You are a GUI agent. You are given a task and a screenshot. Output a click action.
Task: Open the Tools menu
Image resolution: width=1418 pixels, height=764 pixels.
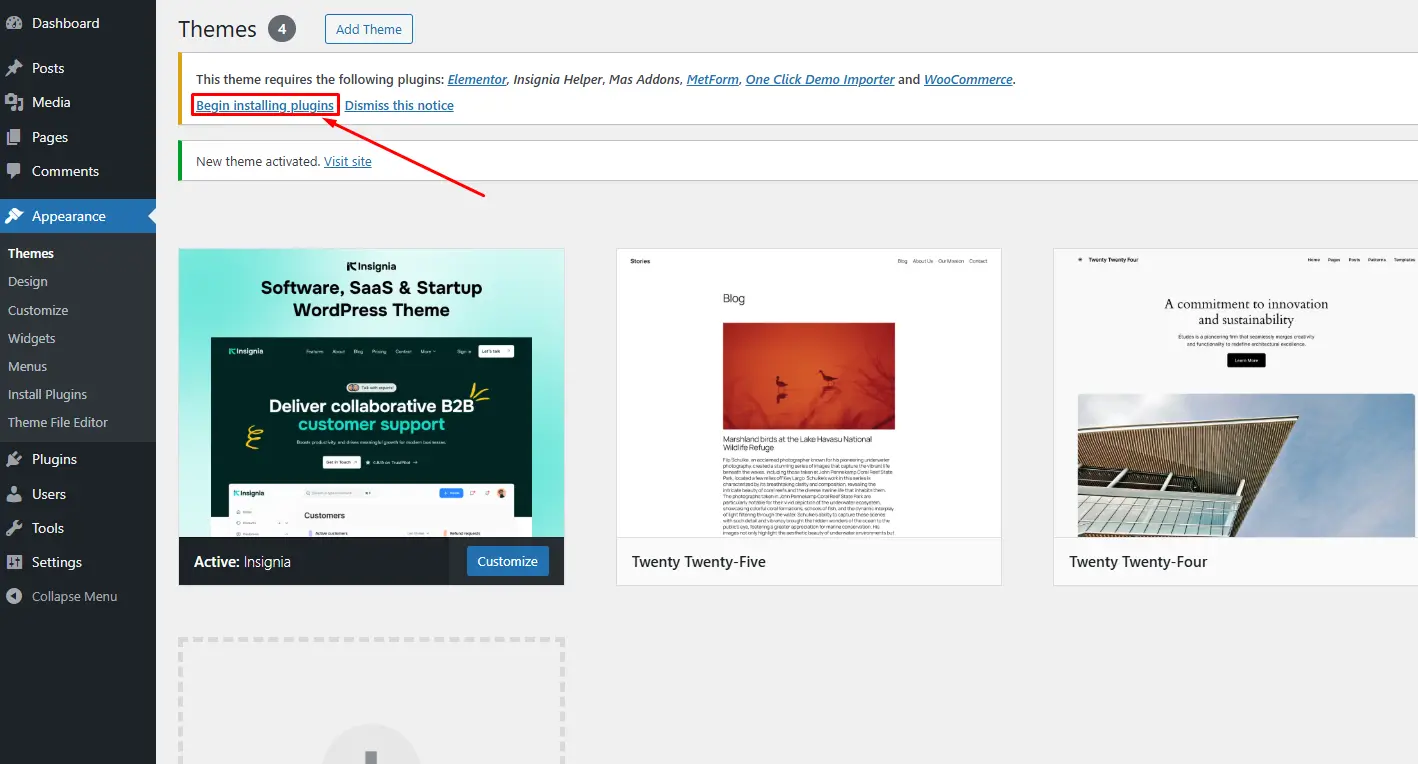pos(78,528)
